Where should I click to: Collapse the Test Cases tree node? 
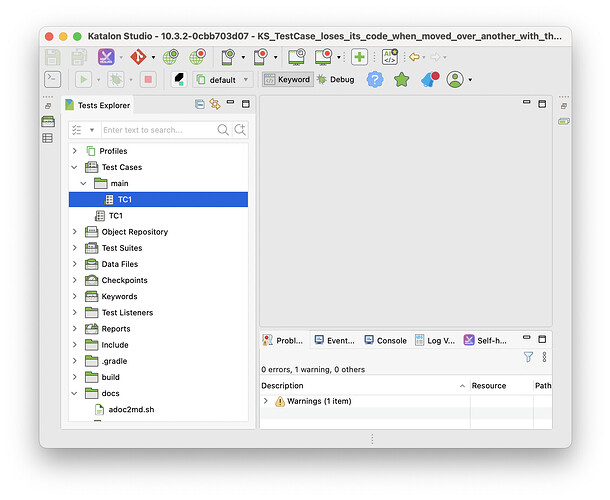(75, 167)
